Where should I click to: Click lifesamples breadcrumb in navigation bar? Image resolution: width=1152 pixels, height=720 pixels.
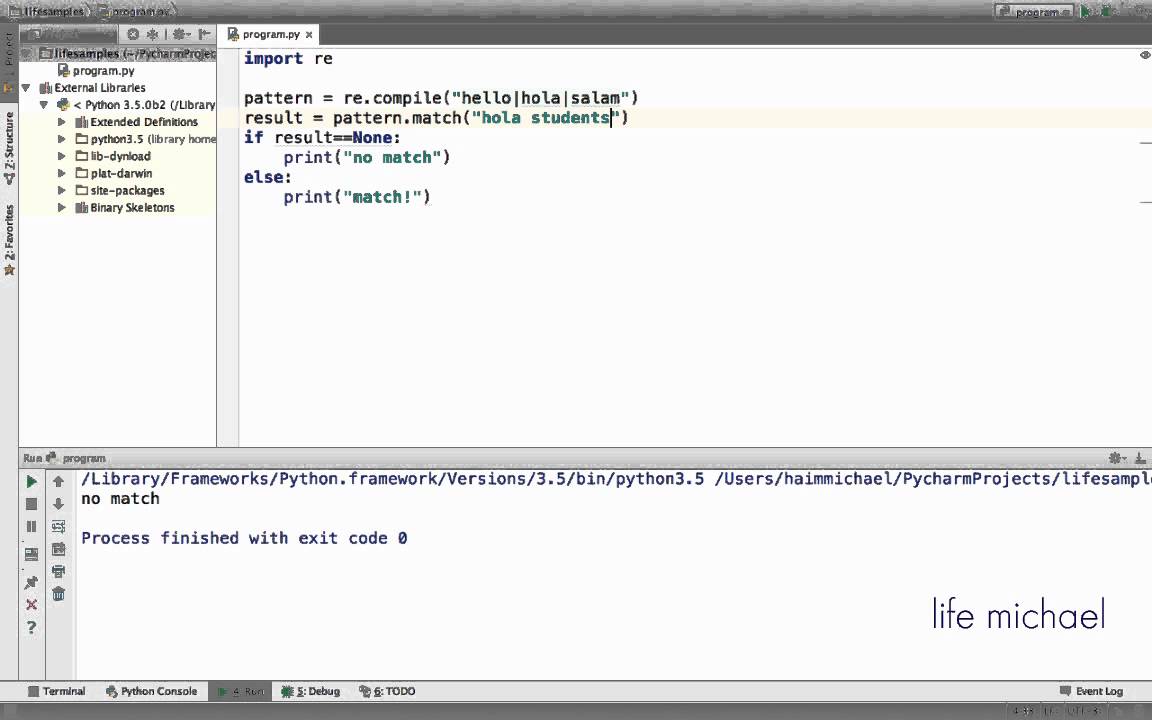click(47, 12)
